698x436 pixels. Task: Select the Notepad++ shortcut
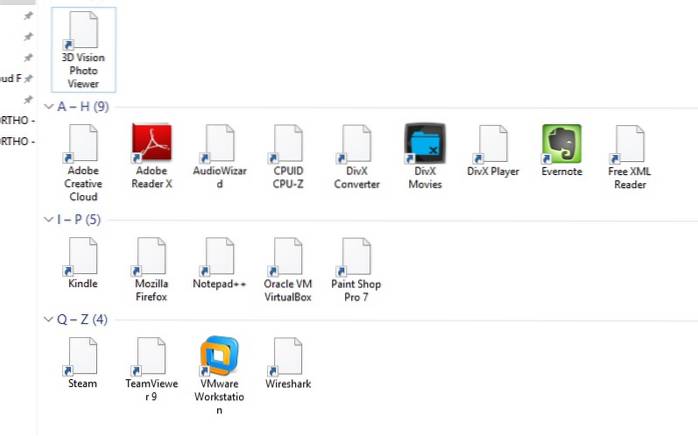(219, 256)
